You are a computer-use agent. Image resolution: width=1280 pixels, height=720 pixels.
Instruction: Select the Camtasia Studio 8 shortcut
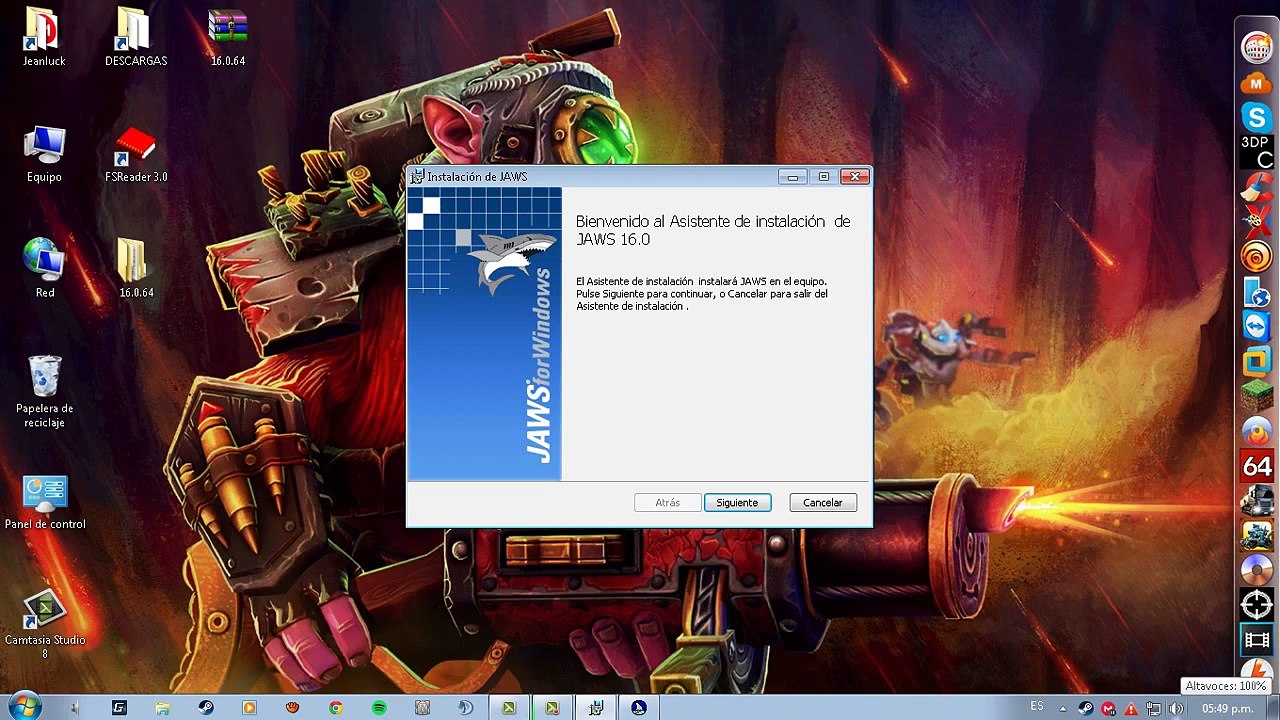pyautogui.click(x=44, y=624)
